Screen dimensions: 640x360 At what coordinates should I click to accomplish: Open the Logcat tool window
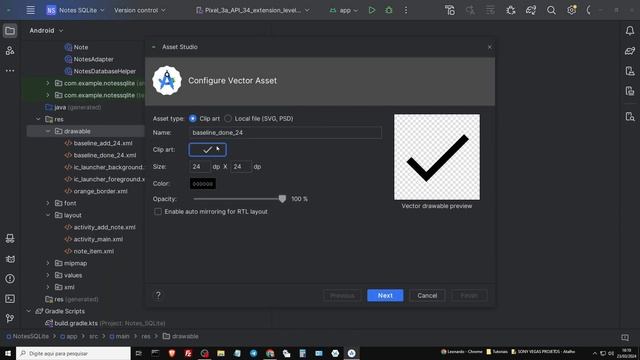(10, 259)
